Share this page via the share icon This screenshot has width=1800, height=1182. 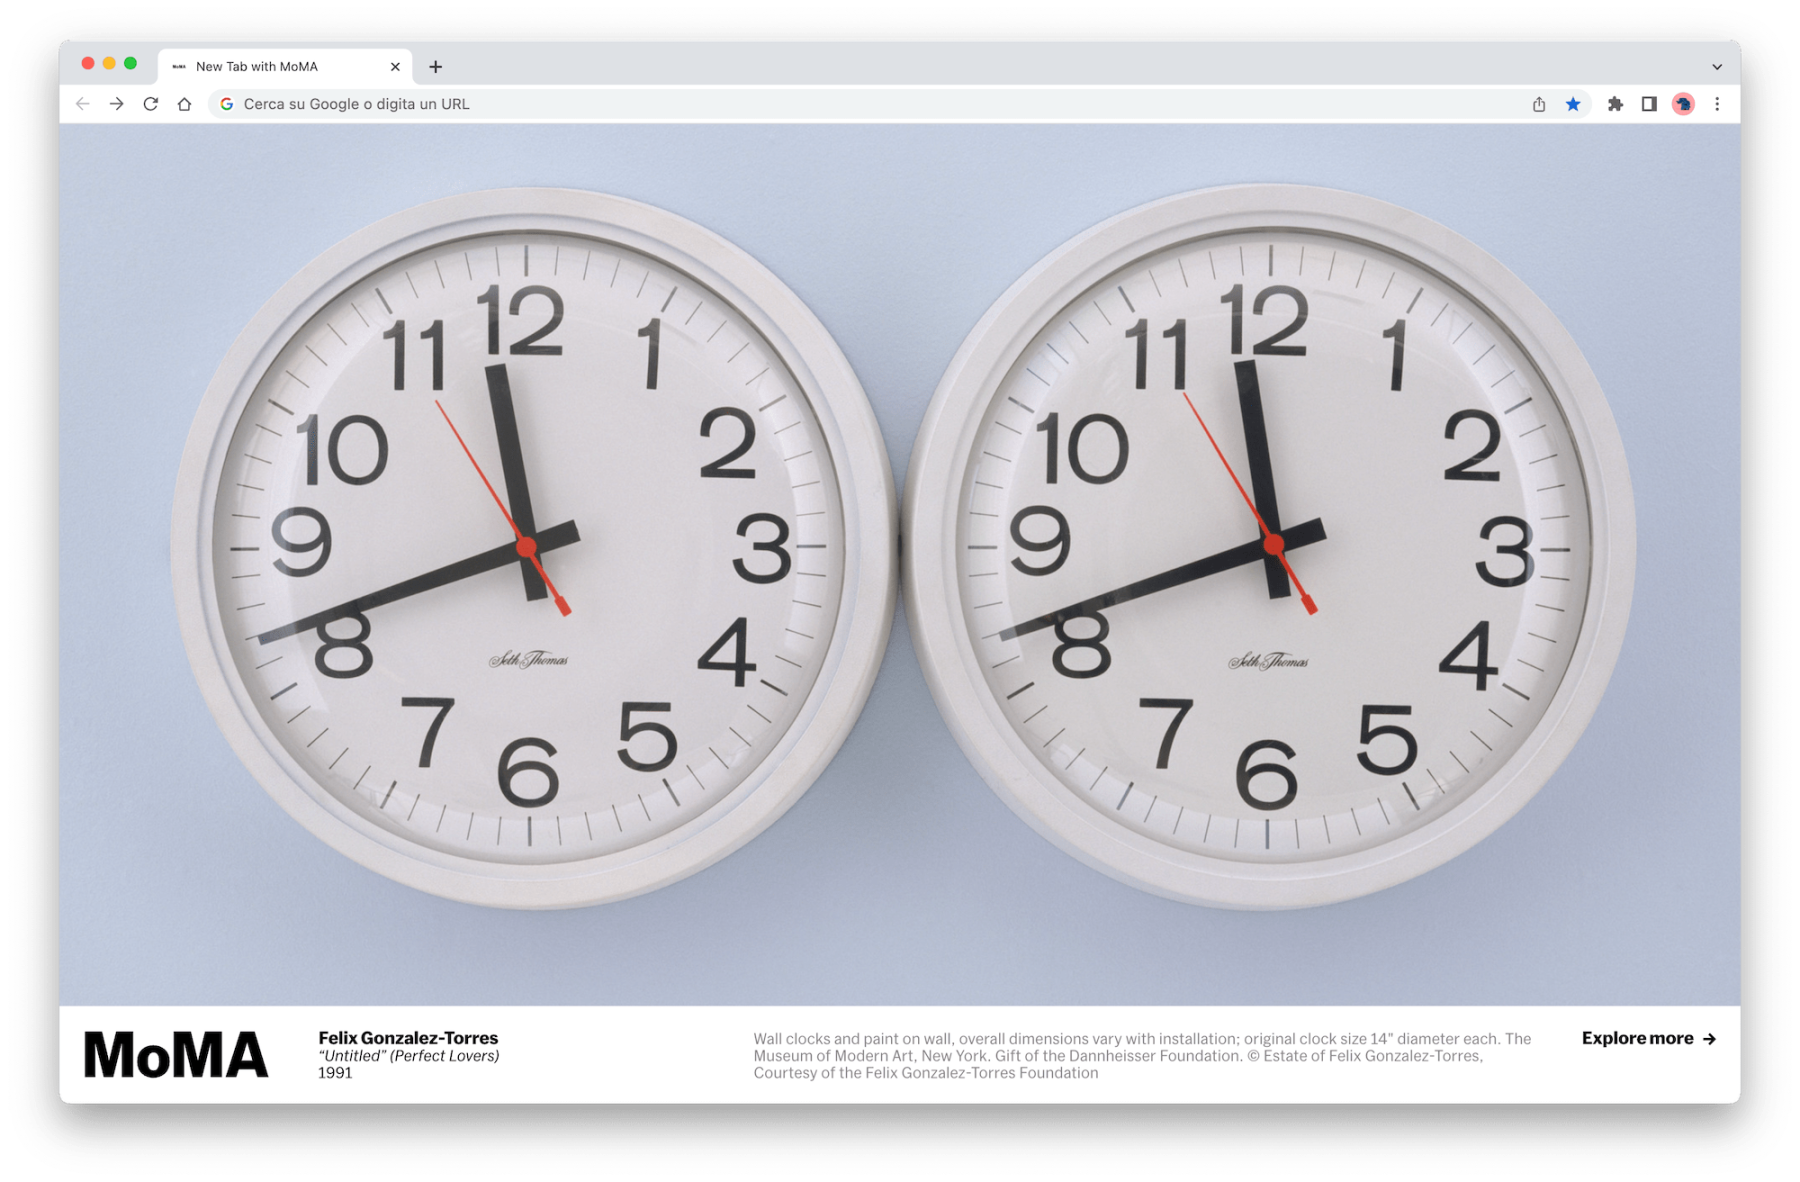tap(1539, 104)
